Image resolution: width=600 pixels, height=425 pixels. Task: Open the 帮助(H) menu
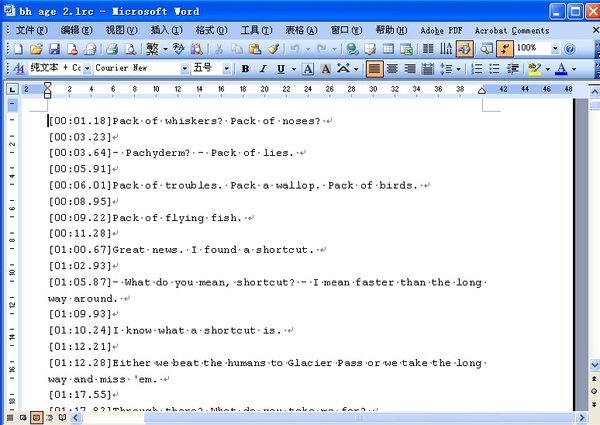391,30
